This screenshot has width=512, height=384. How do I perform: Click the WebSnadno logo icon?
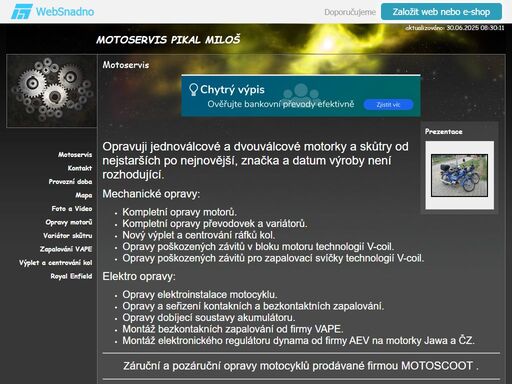point(21,12)
